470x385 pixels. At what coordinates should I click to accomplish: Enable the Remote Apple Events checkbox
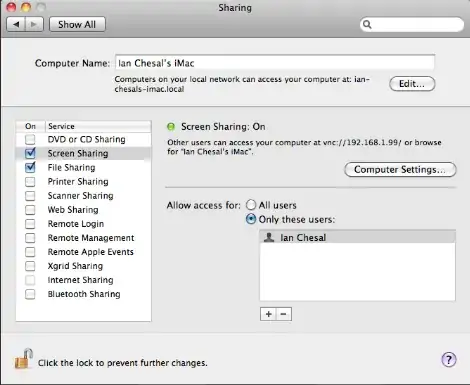point(30,252)
